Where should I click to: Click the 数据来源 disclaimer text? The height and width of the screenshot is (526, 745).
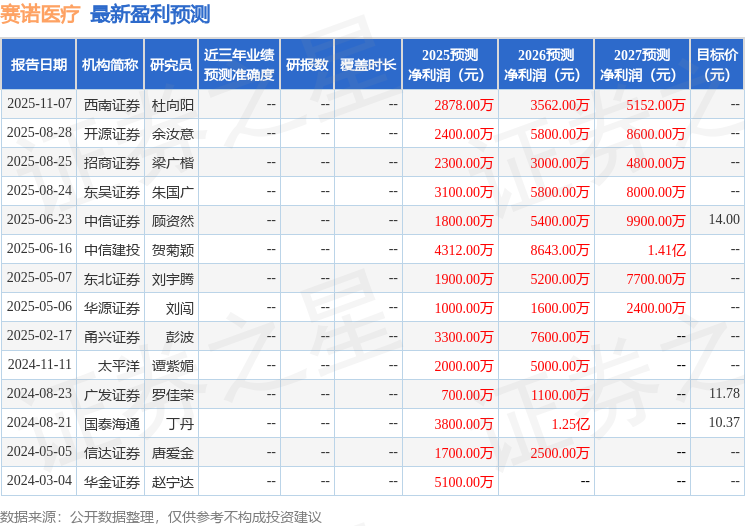[161, 517]
